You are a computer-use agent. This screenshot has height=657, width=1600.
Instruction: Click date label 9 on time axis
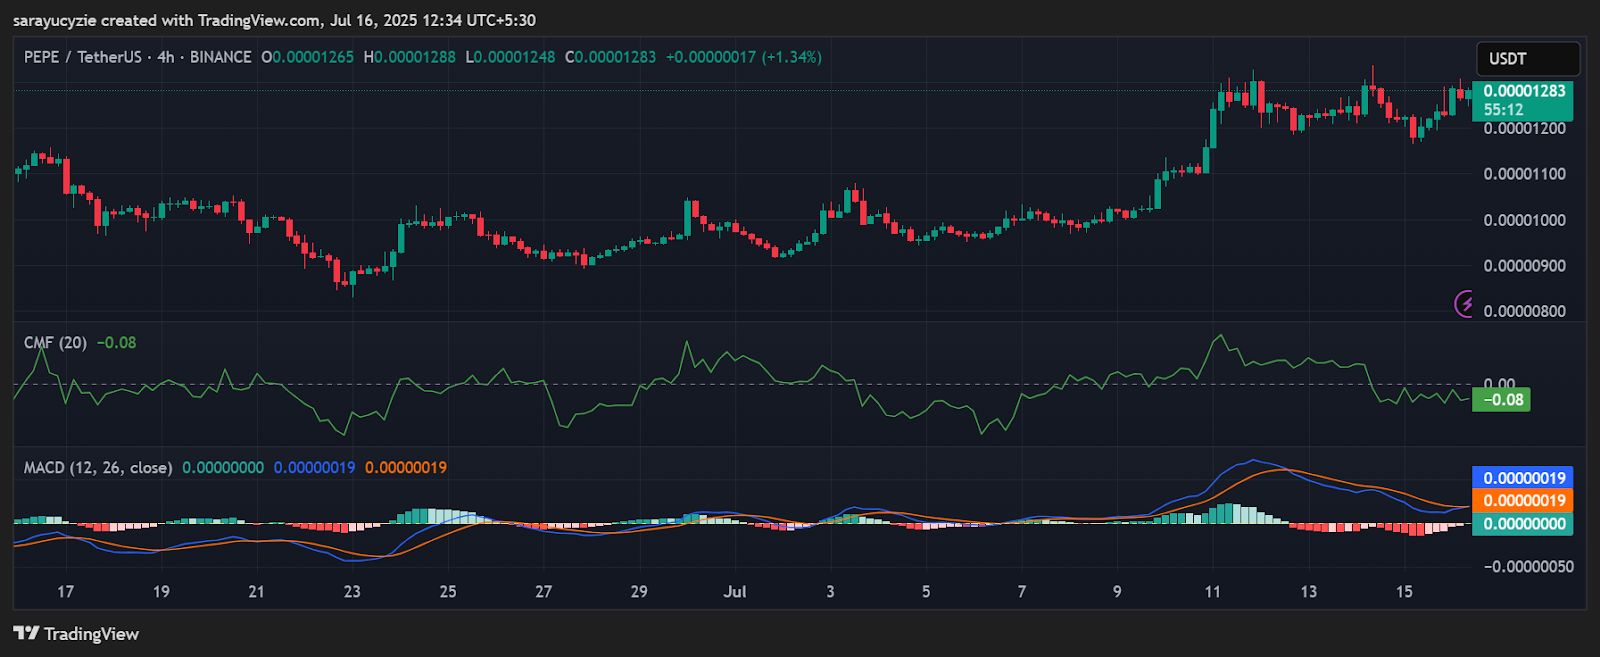[x=1117, y=592]
